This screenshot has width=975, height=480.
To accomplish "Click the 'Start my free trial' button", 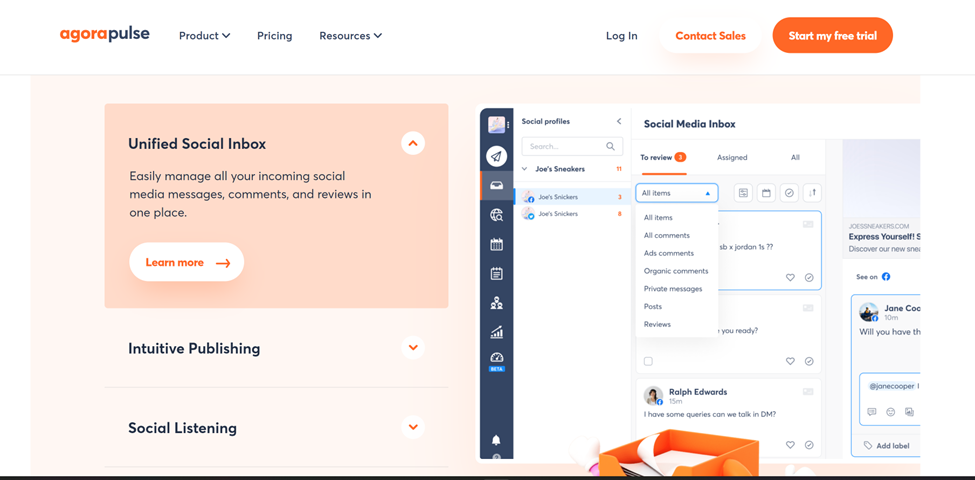I will tap(833, 35).
